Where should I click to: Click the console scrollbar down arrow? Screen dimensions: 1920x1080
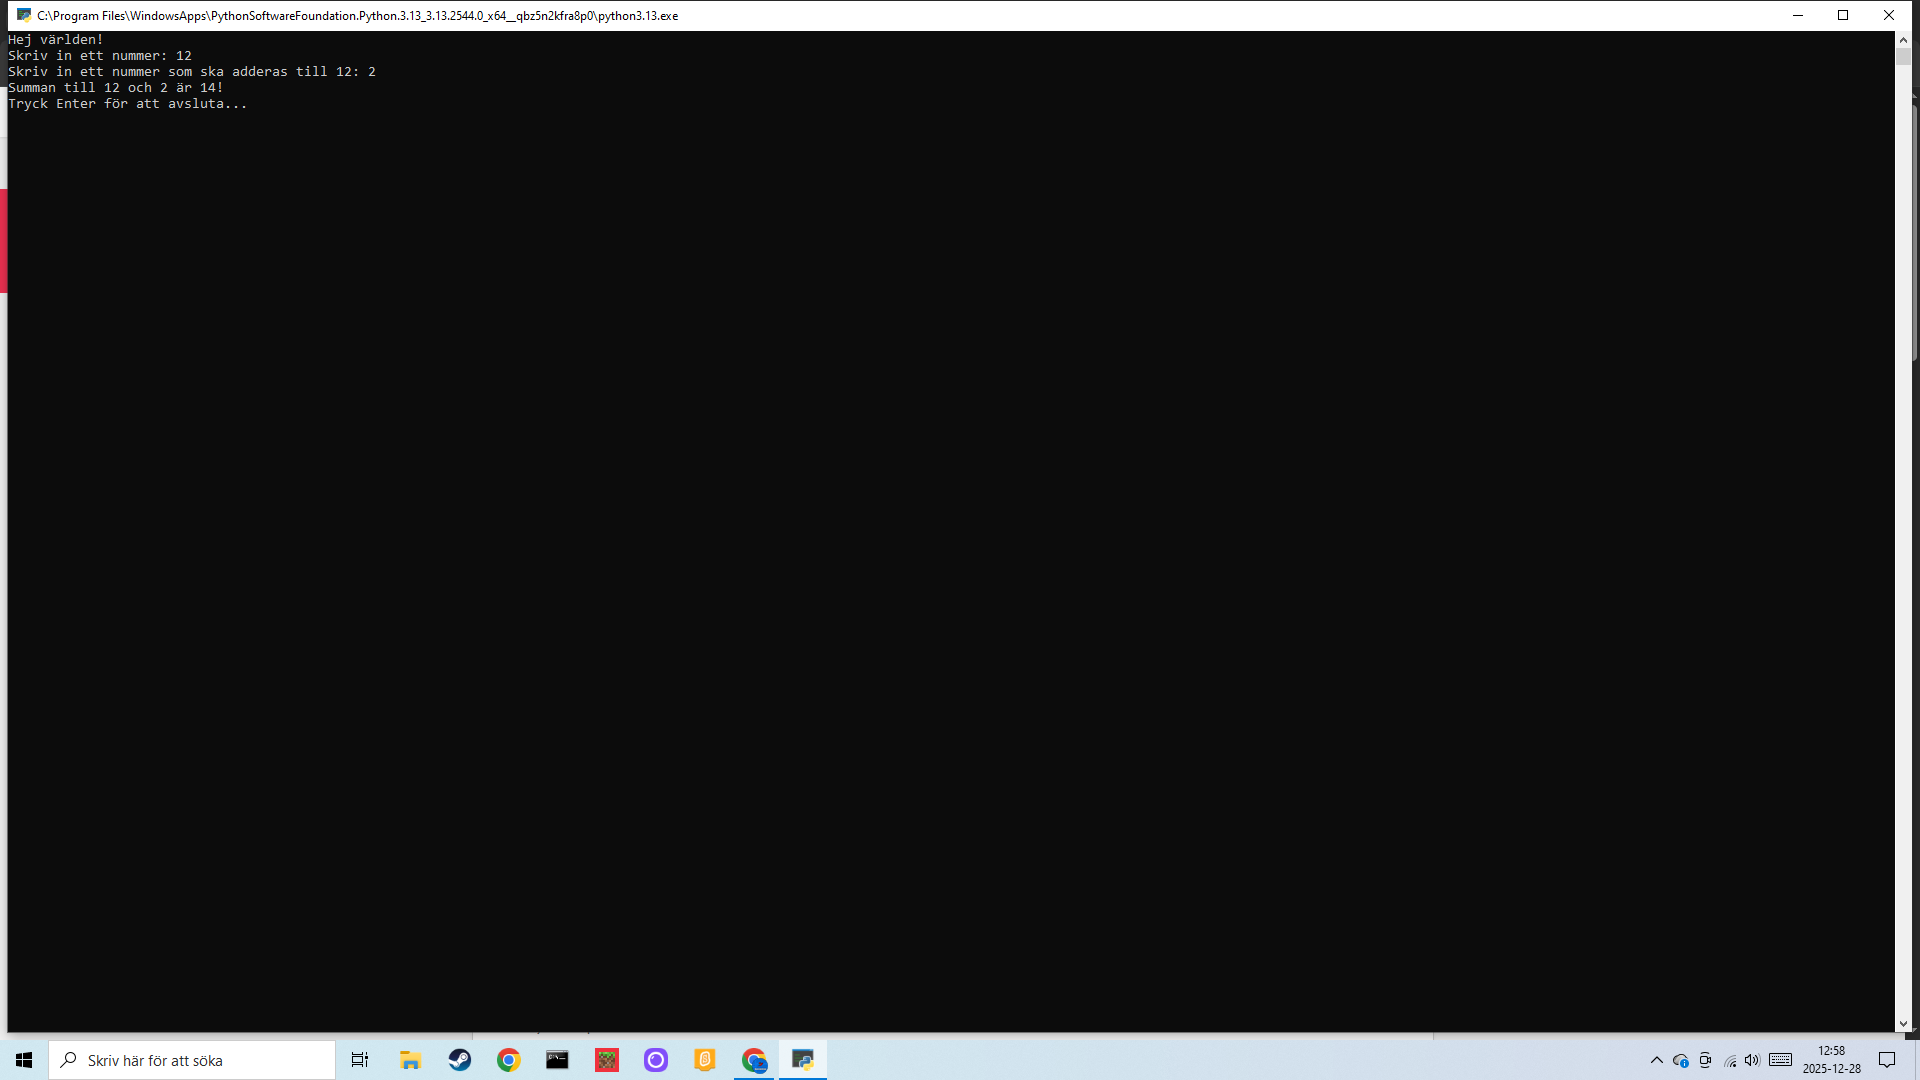[x=1903, y=1024]
